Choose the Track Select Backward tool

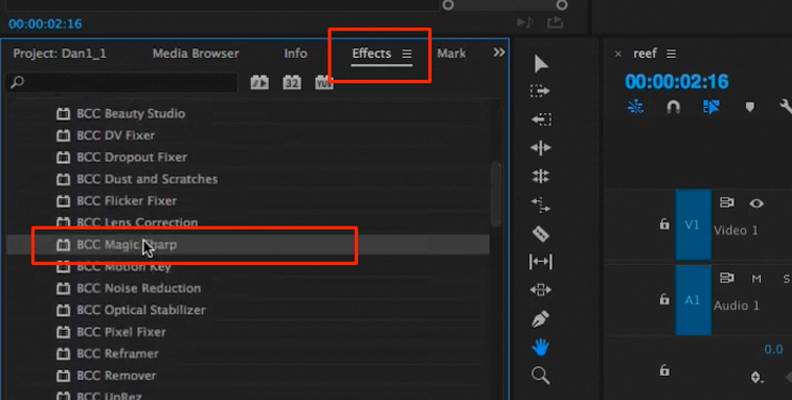[x=540, y=119]
